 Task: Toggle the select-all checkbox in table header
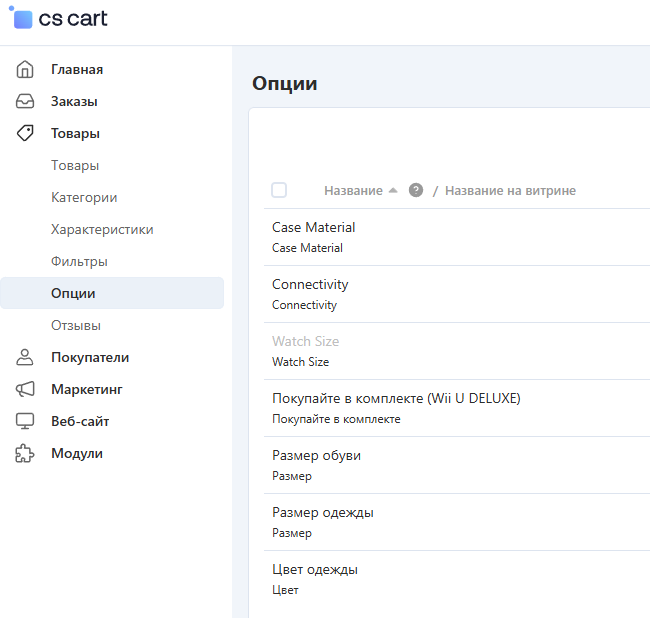coord(279,190)
